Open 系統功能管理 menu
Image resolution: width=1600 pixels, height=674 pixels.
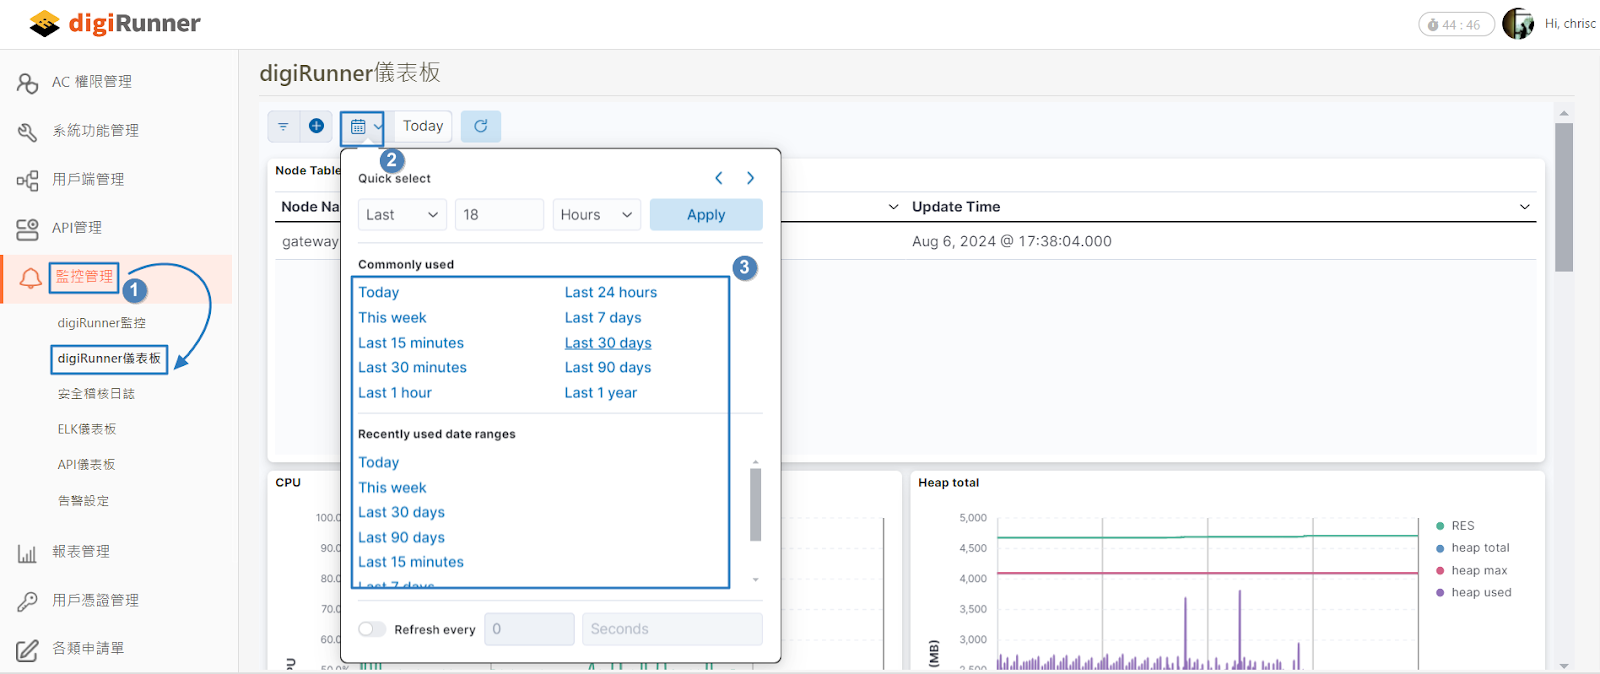coord(96,131)
